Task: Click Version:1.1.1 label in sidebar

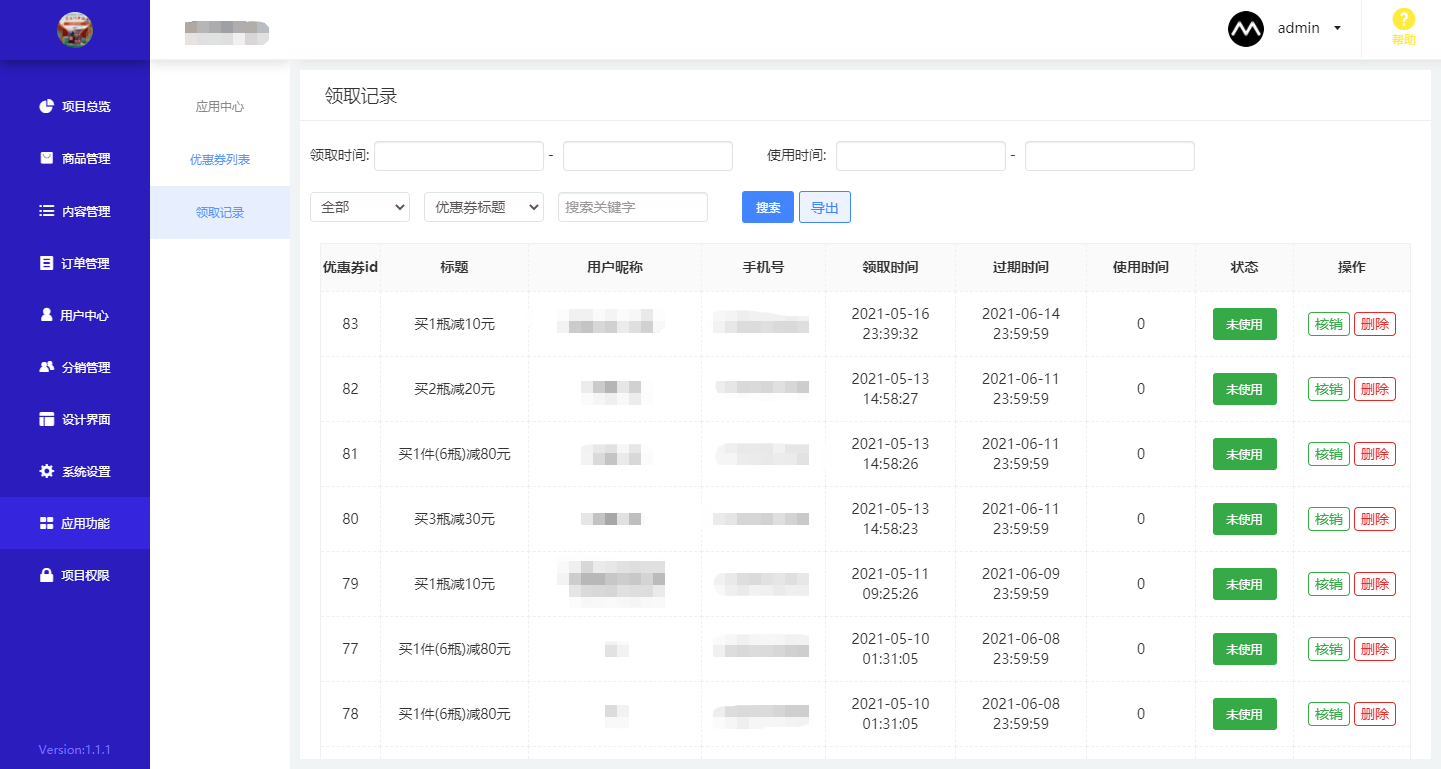Action: pyautogui.click(x=75, y=749)
